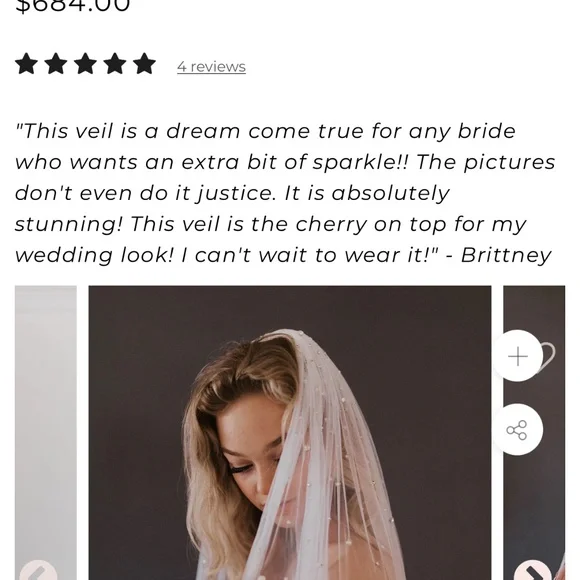Go to the previous gallery image arrow

click(x=38, y=571)
